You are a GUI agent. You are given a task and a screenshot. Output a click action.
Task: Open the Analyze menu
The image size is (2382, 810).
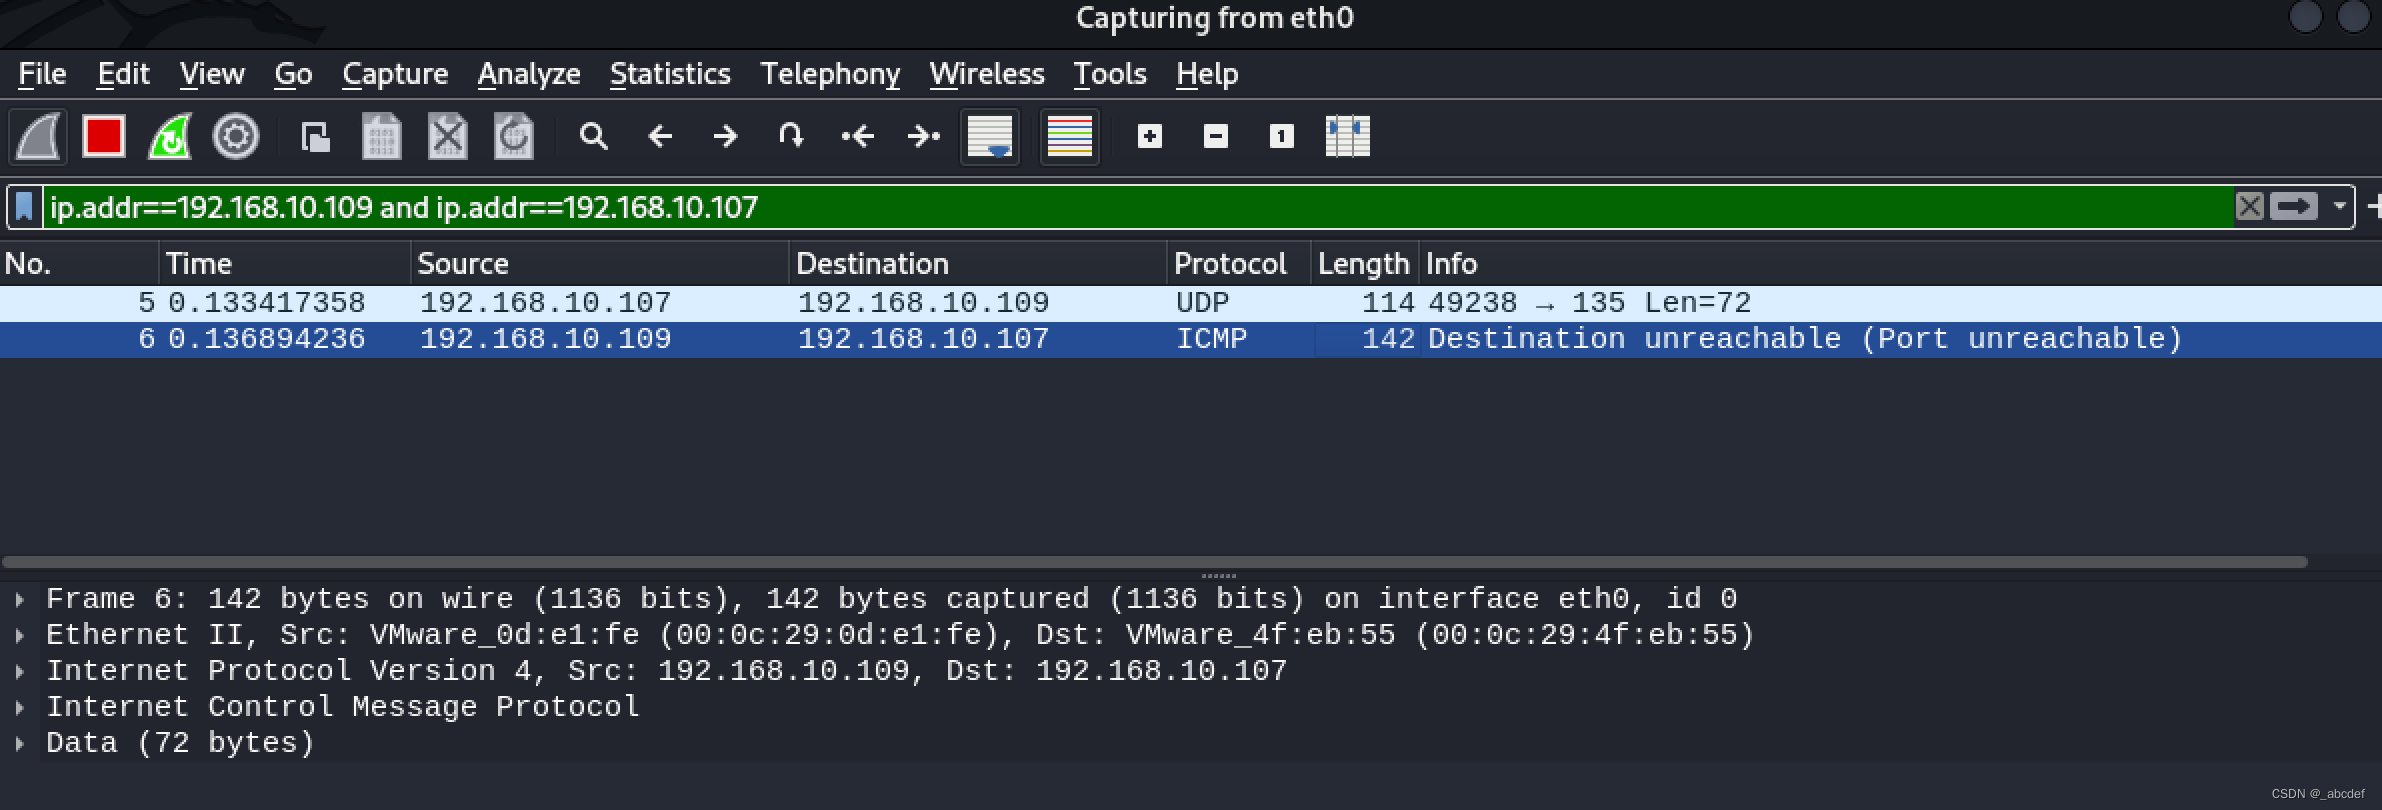529,74
